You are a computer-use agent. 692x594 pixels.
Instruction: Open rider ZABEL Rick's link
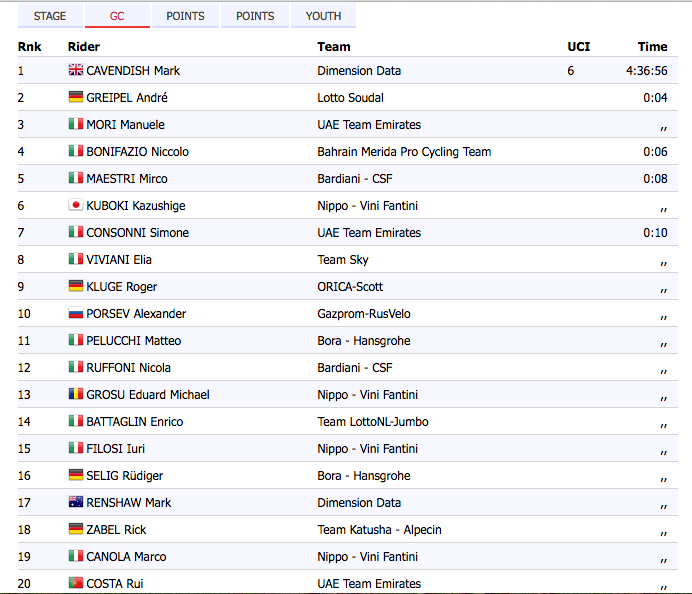[116, 529]
